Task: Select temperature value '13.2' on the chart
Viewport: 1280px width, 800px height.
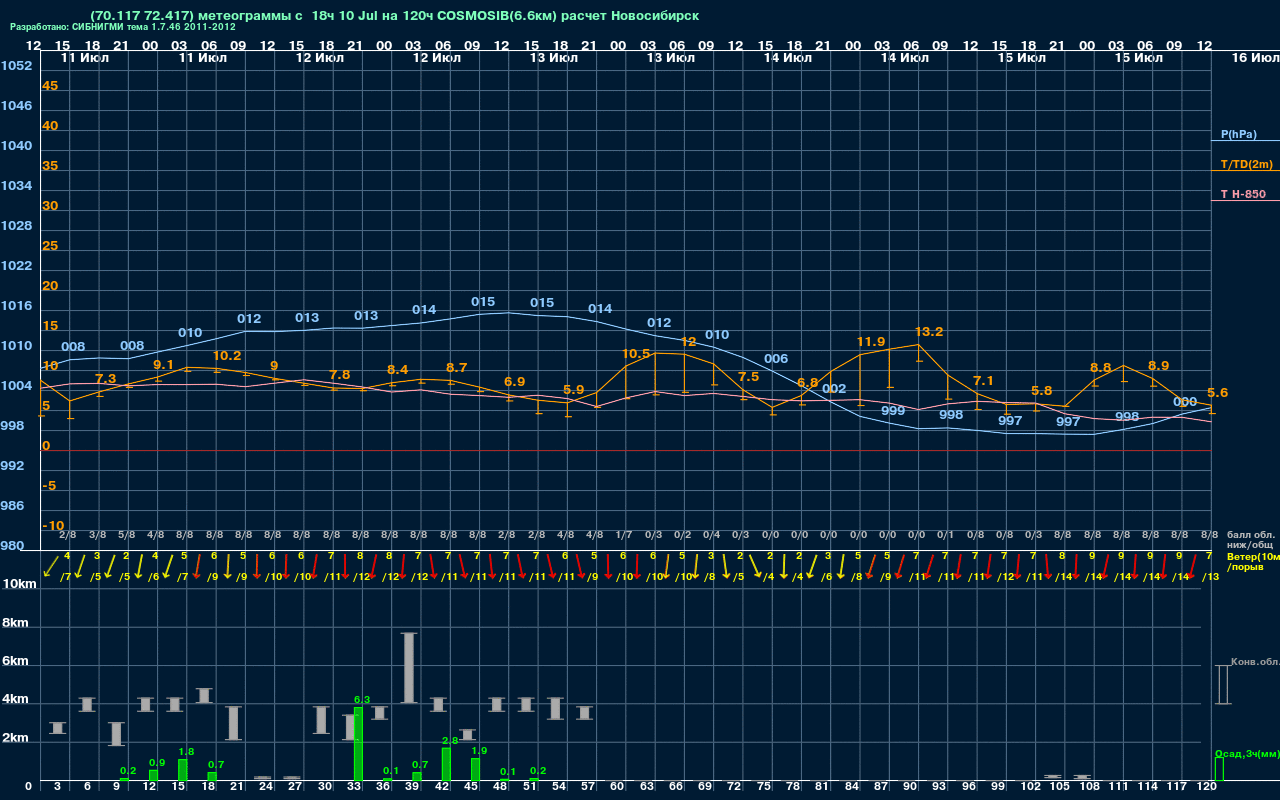Action: coord(929,332)
